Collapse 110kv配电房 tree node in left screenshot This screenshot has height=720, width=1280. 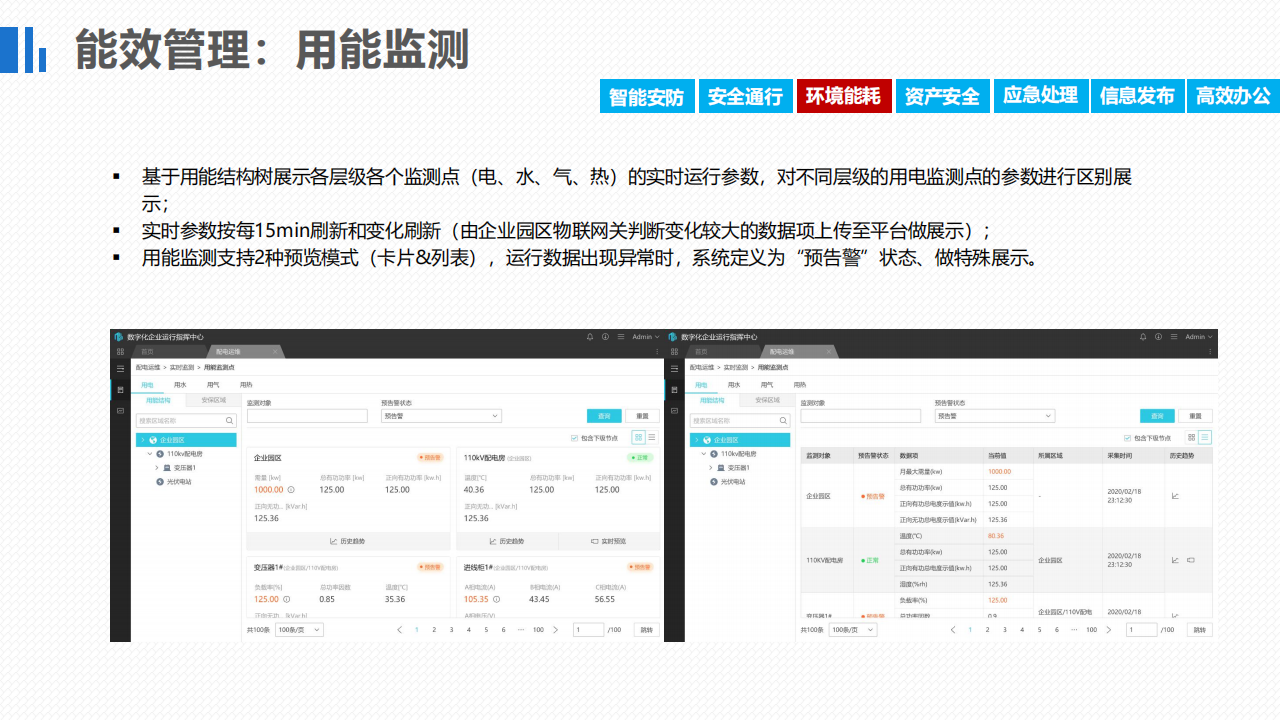(x=149, y=454)
